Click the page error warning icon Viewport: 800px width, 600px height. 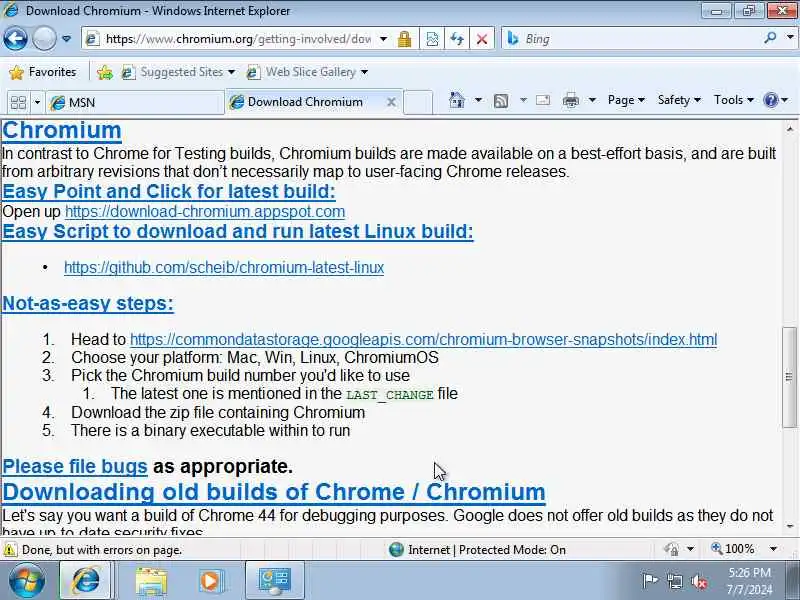click(x=9, y=550)
